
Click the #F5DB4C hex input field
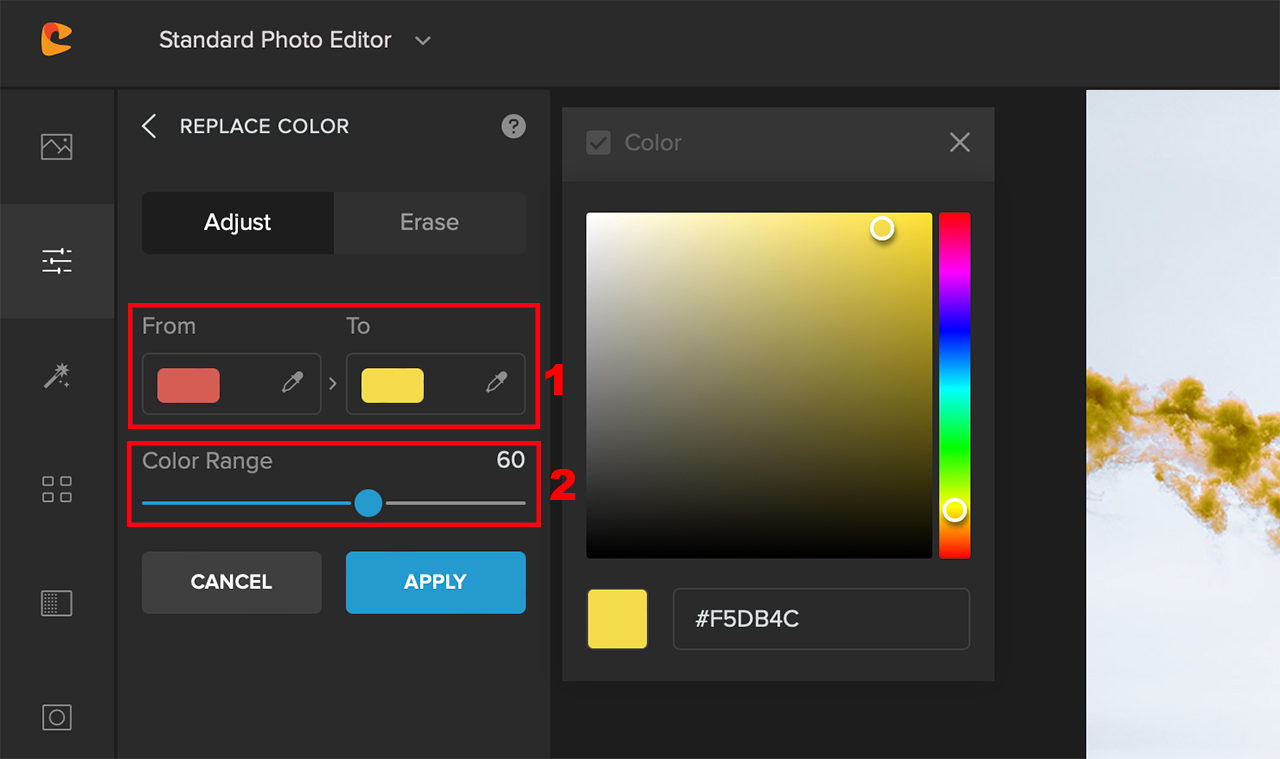pos(821,619)
